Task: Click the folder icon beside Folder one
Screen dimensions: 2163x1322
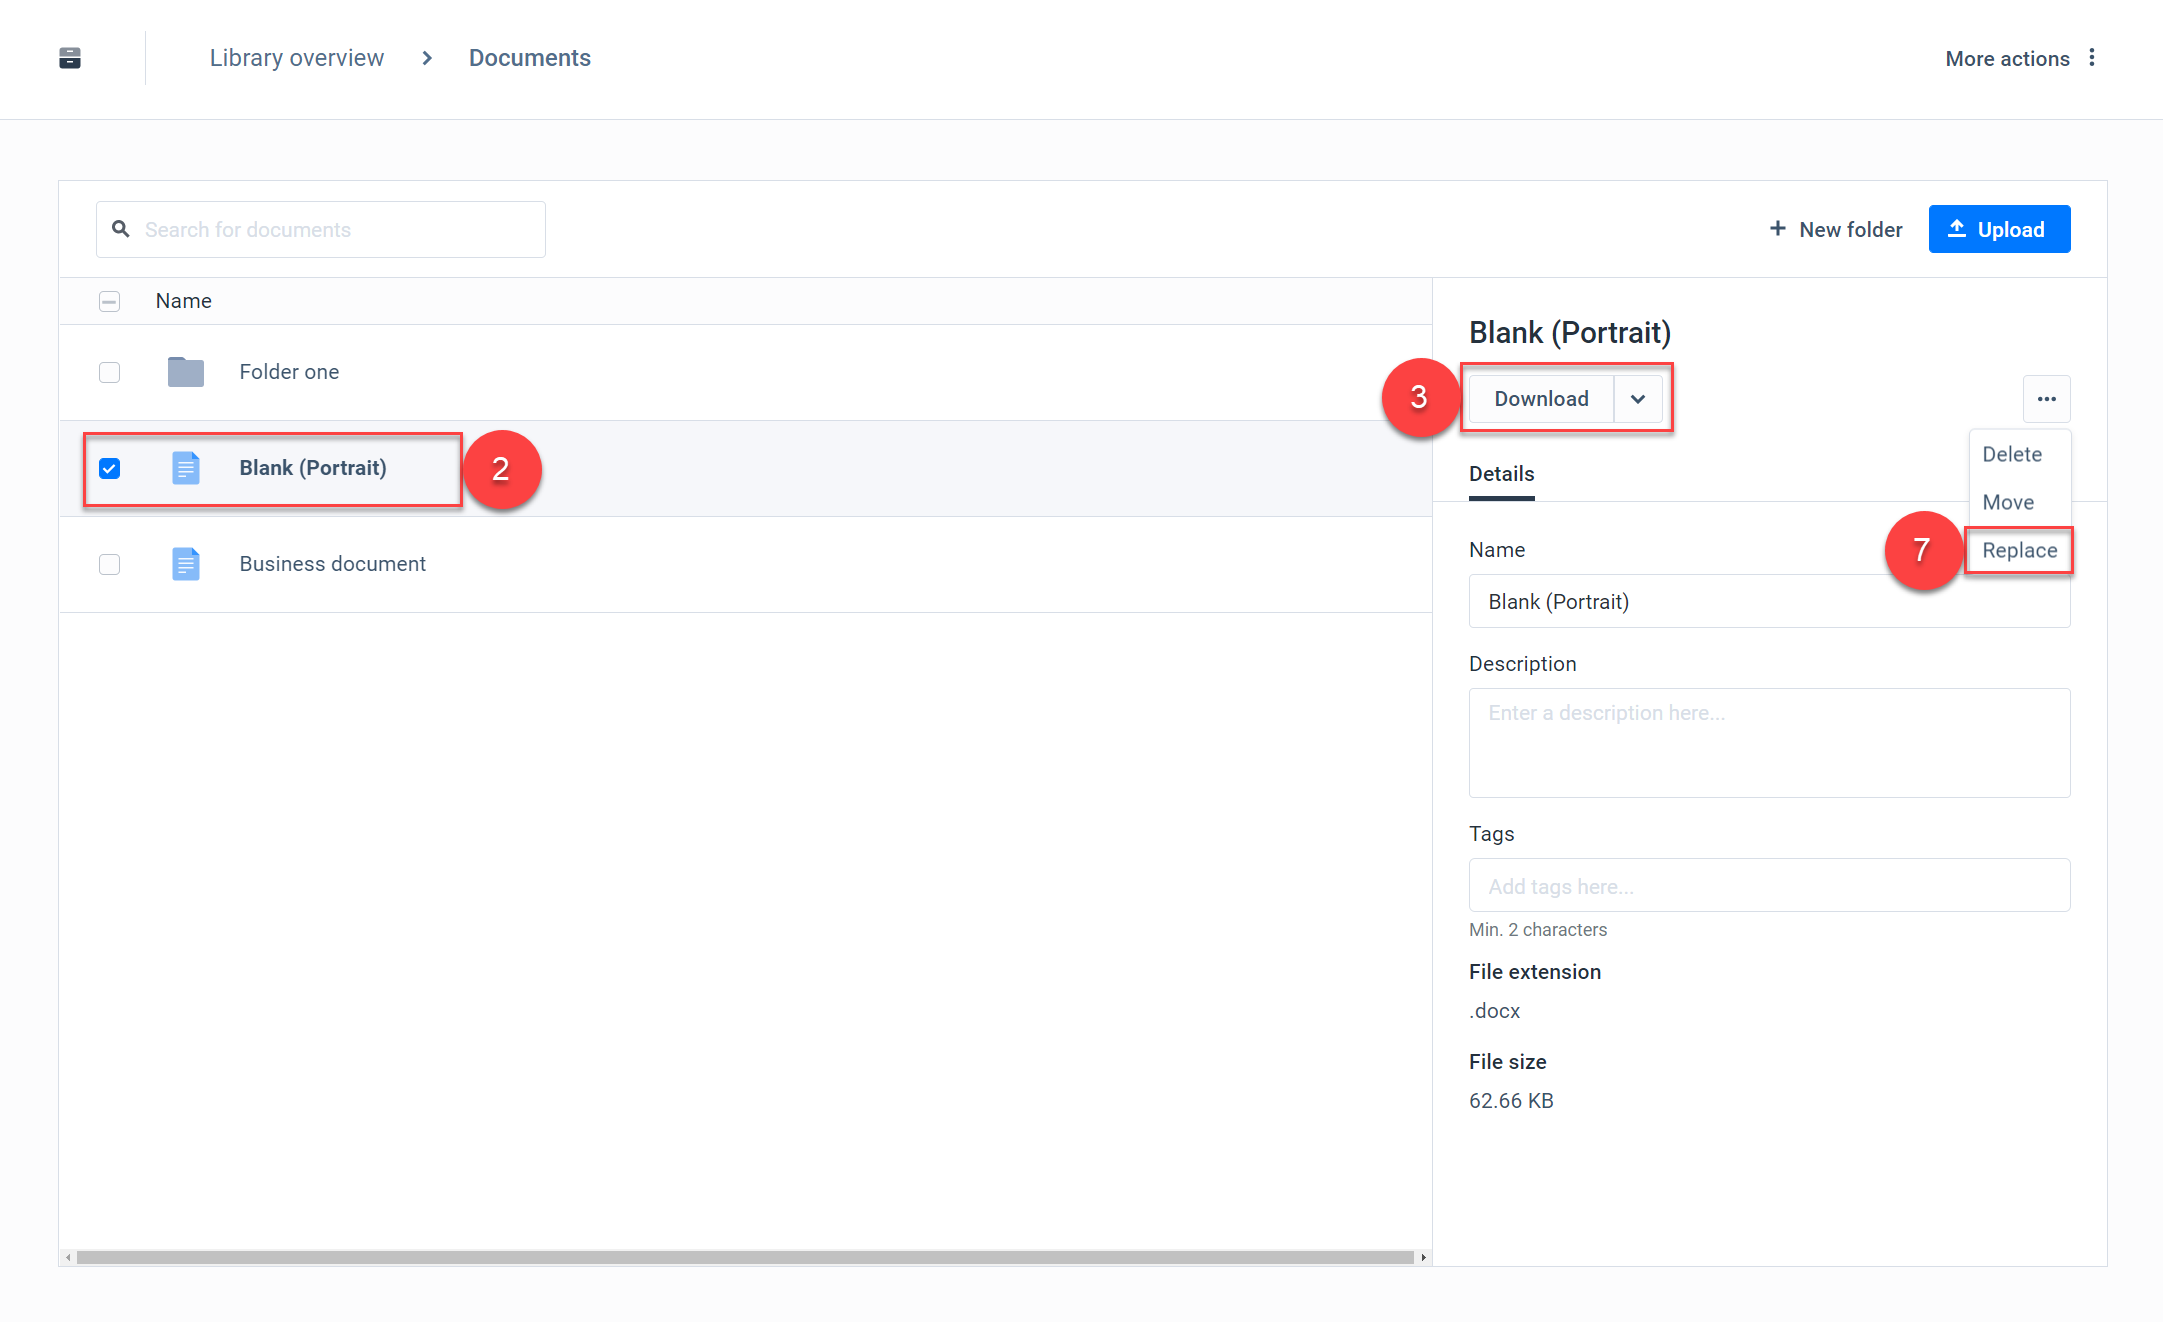Action: click(185, 371)
